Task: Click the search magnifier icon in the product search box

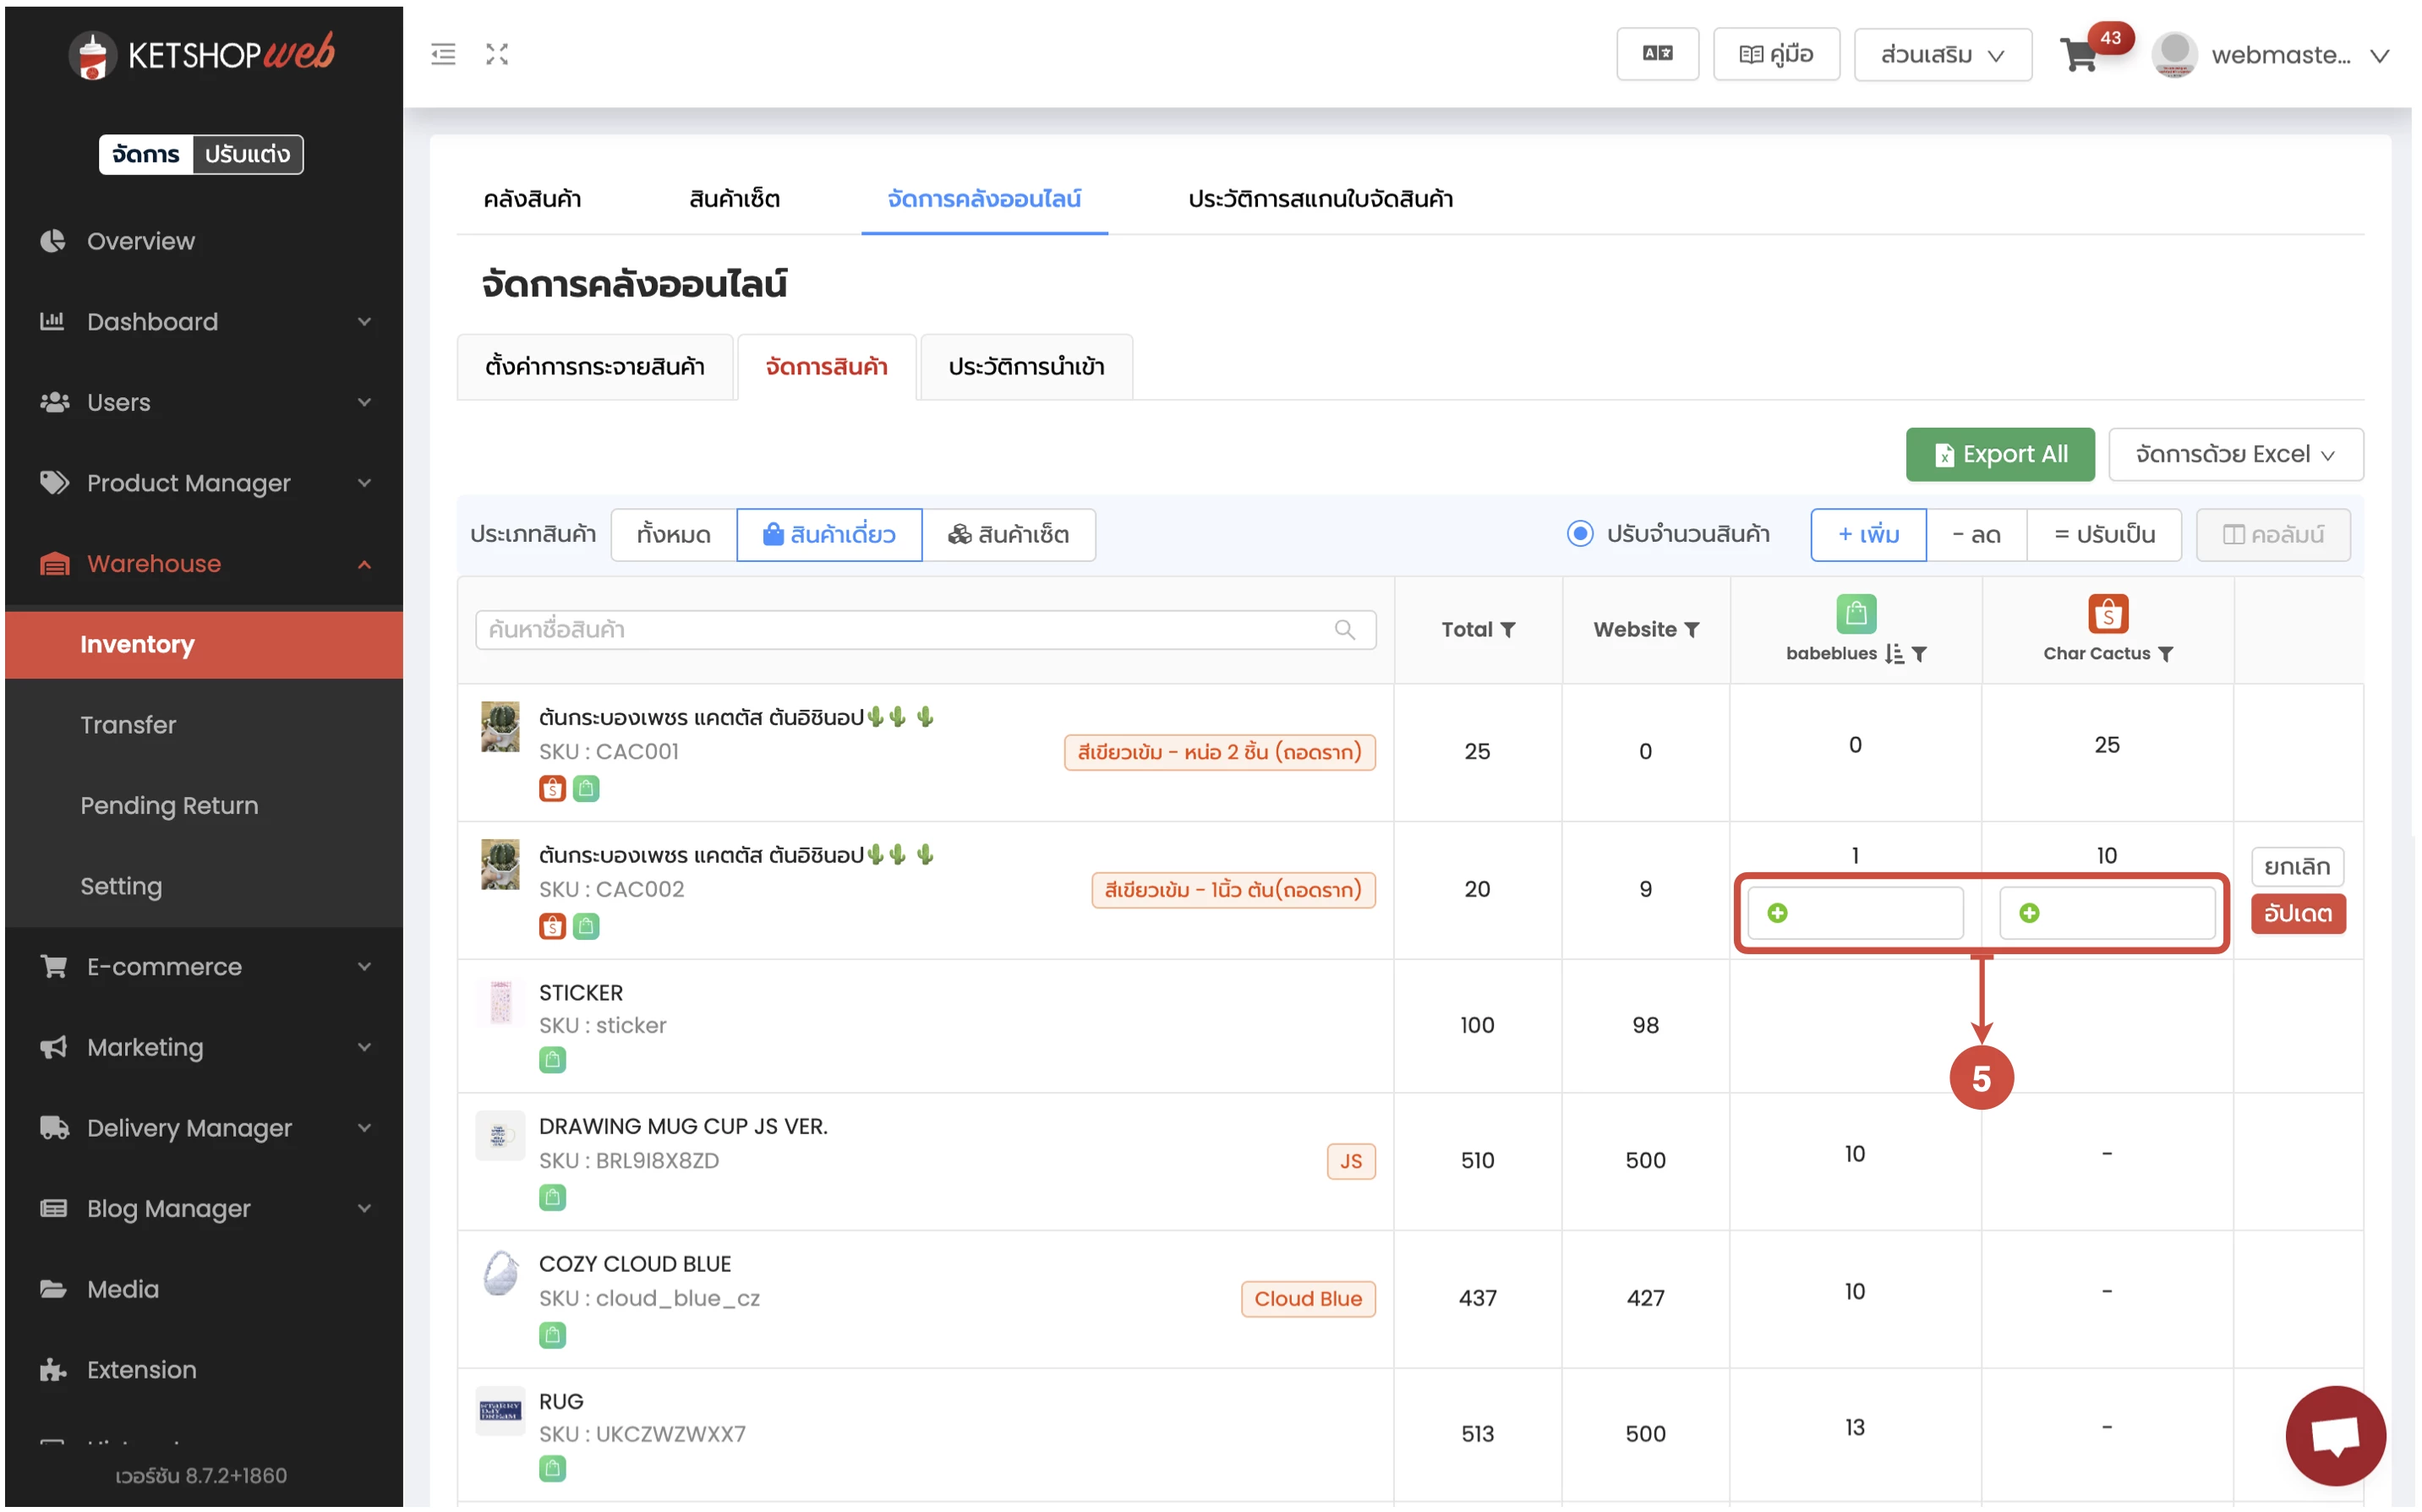Action: [x=1344, y=630]
